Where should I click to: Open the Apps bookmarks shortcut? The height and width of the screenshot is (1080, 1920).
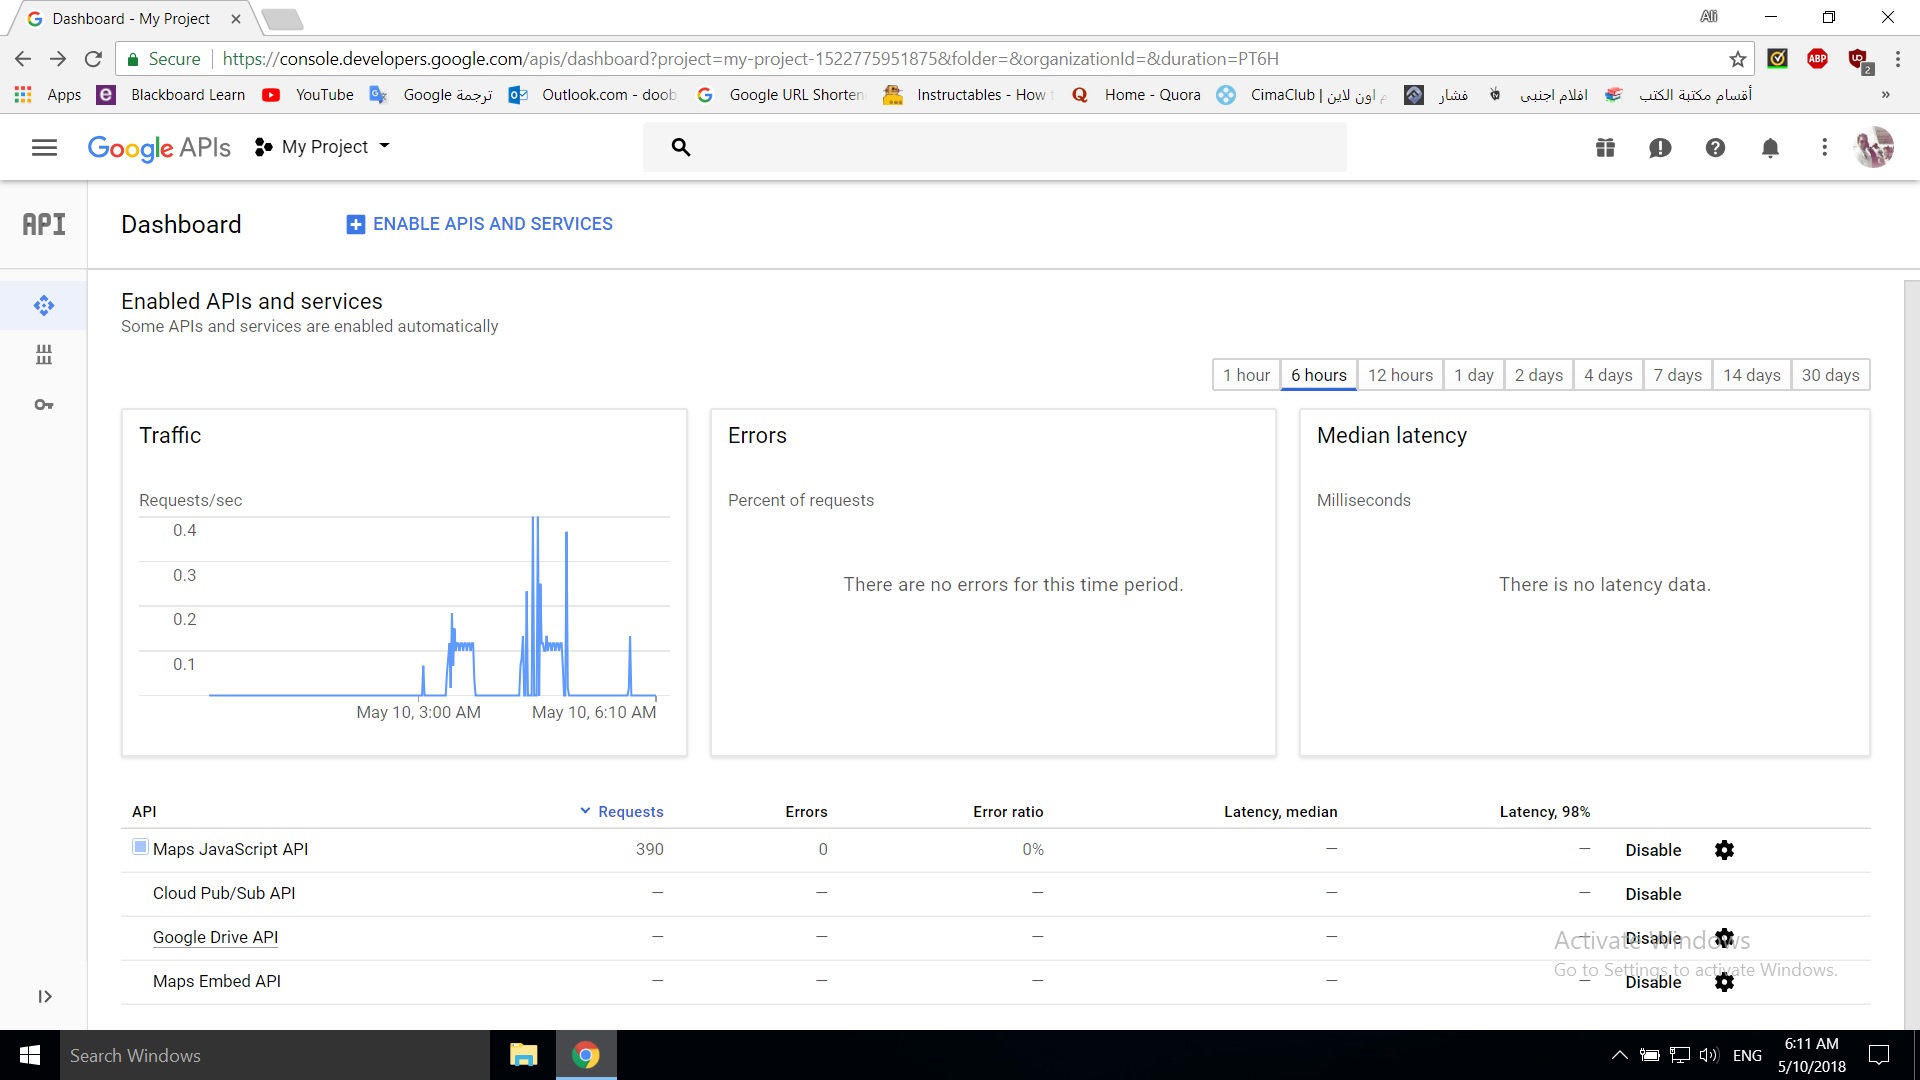point(48,95)
